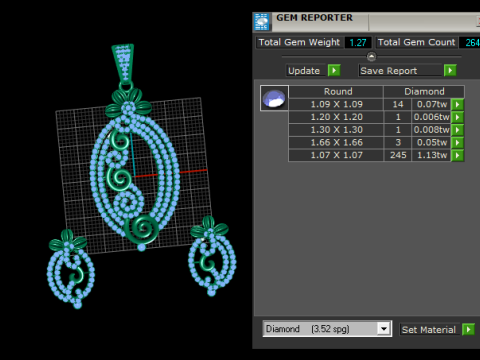Click the count cell showing 245
The height and width of the screenshot is (360, 480).
pos(398,155)
